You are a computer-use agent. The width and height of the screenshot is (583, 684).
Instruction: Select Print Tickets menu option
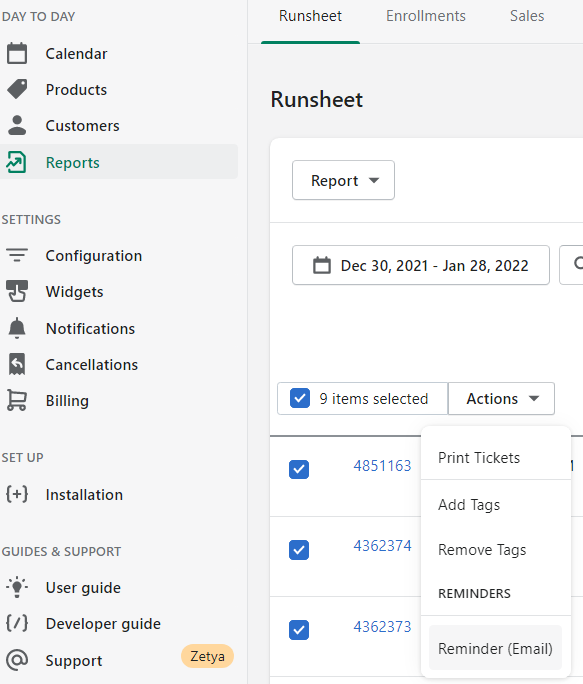point(479,458)
